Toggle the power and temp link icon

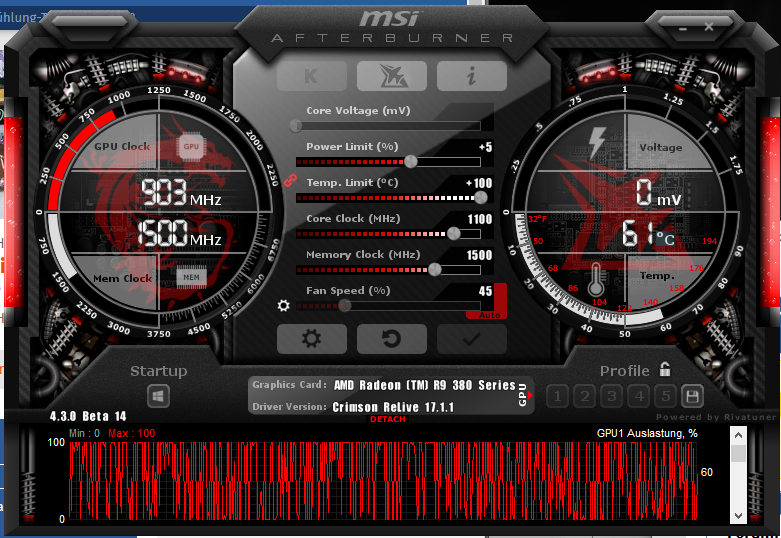(290, 180)
